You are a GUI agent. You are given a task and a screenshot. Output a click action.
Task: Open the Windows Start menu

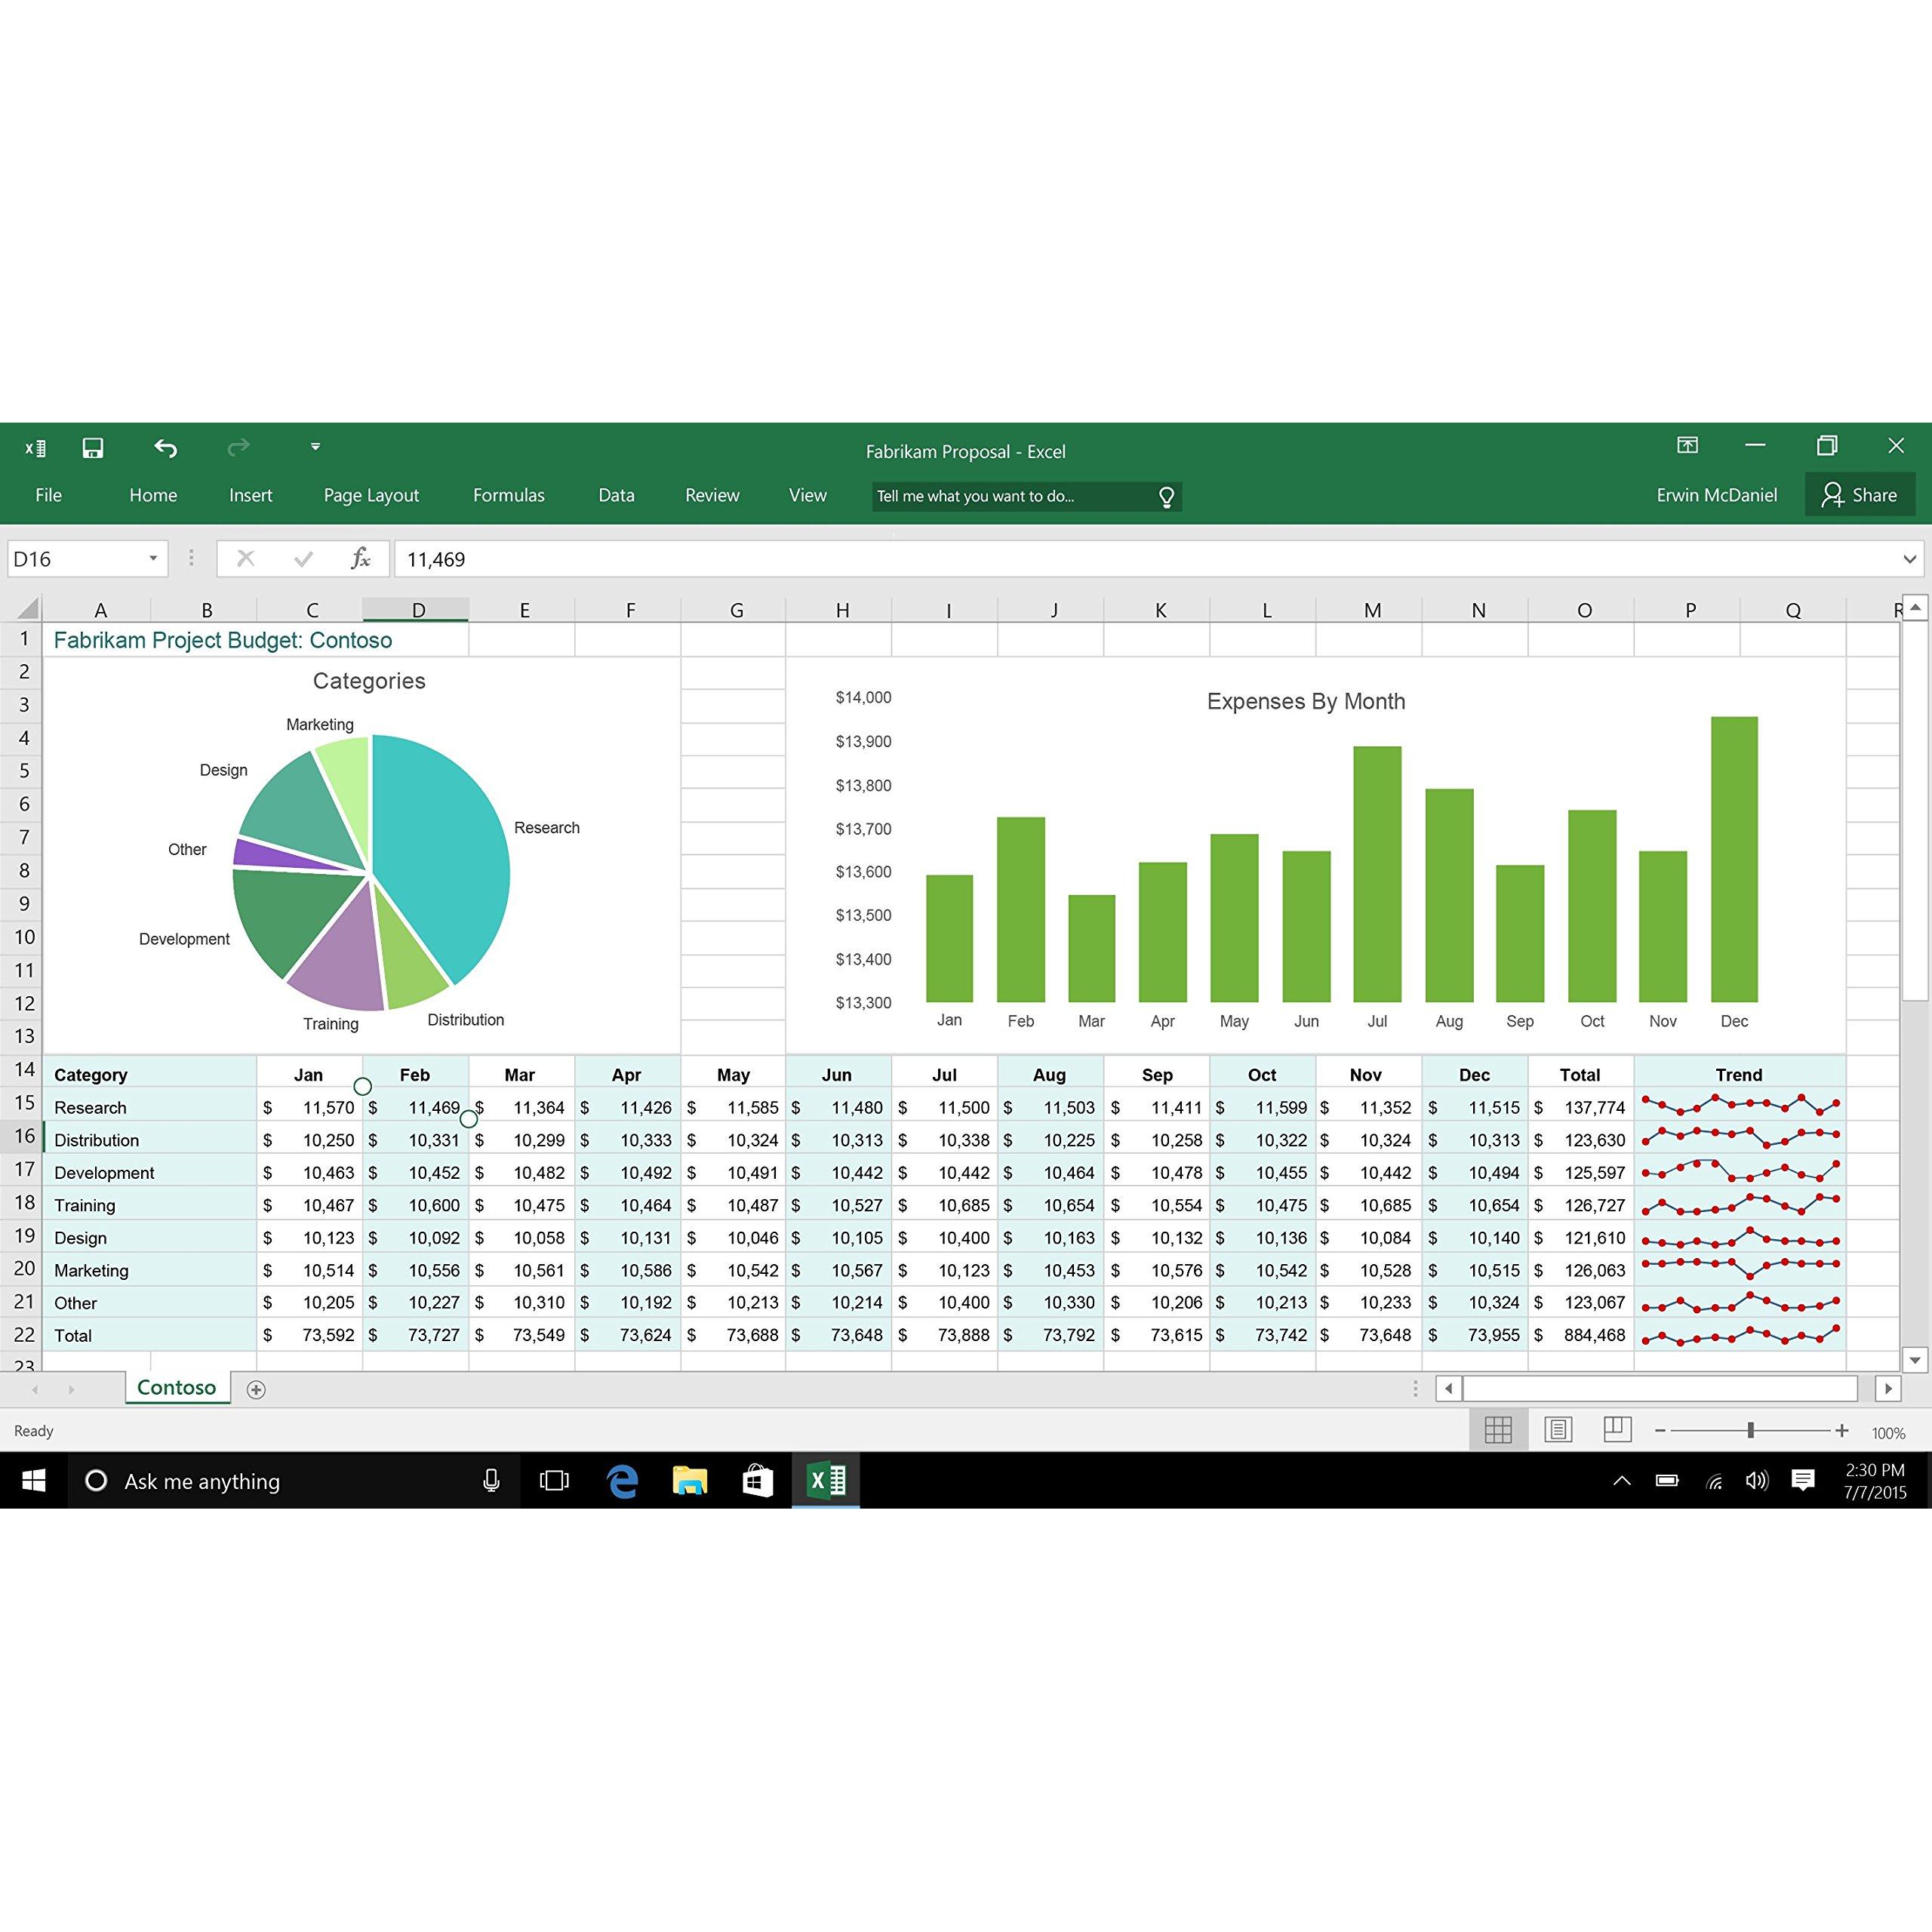pyautogui.click(x=34, y=1480)
